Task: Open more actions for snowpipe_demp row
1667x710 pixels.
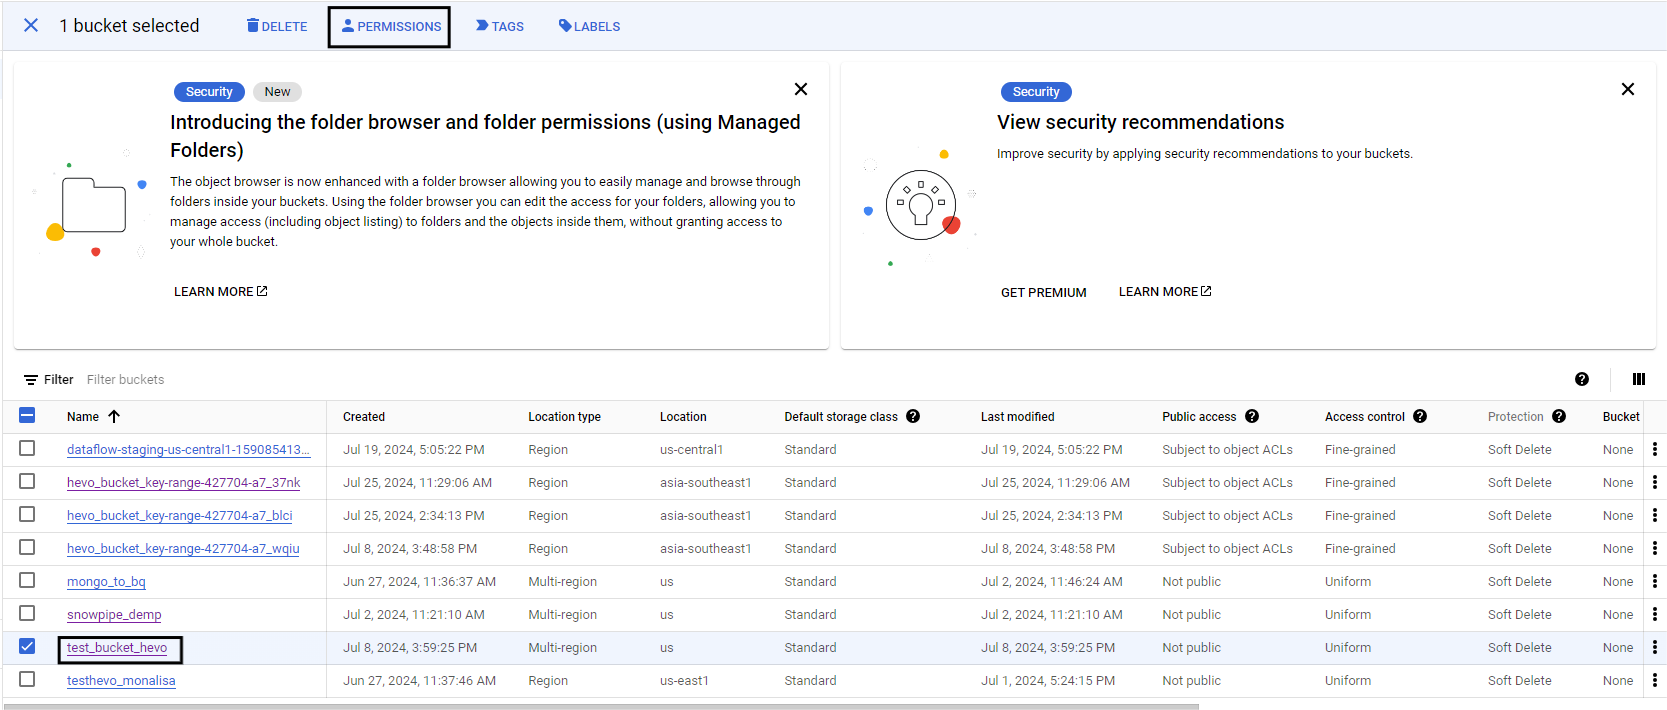Action: point(1654,614)
